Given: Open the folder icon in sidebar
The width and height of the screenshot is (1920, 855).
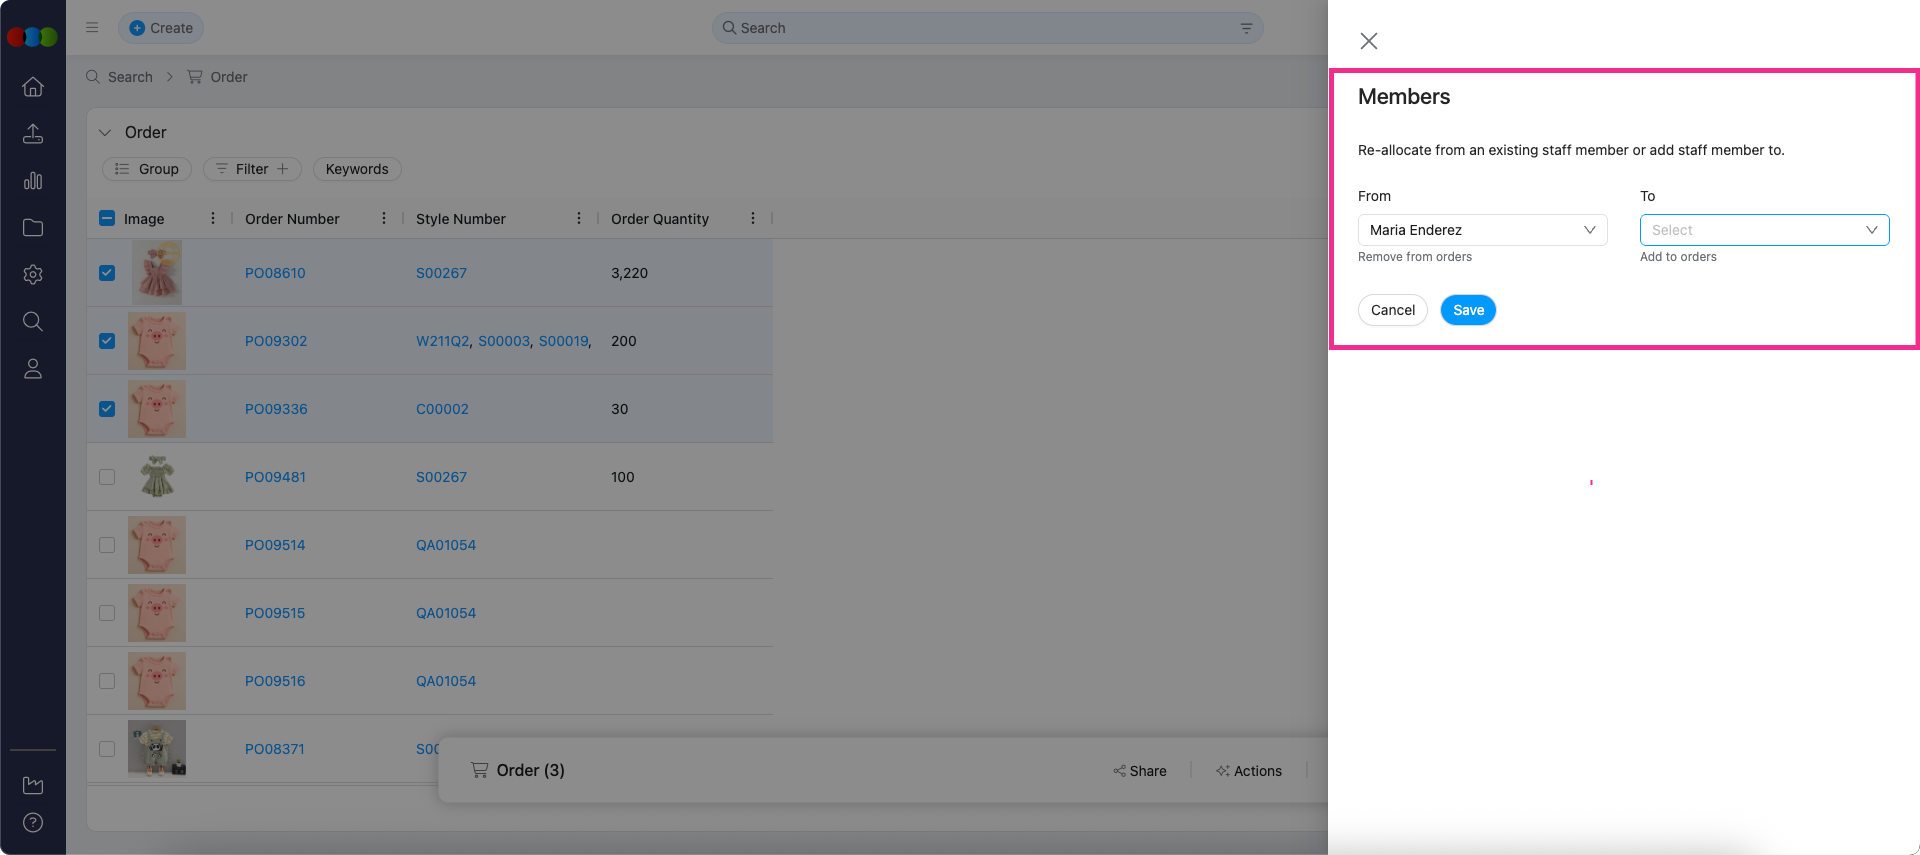Looking at the screenshot, I should pos(33,228).
